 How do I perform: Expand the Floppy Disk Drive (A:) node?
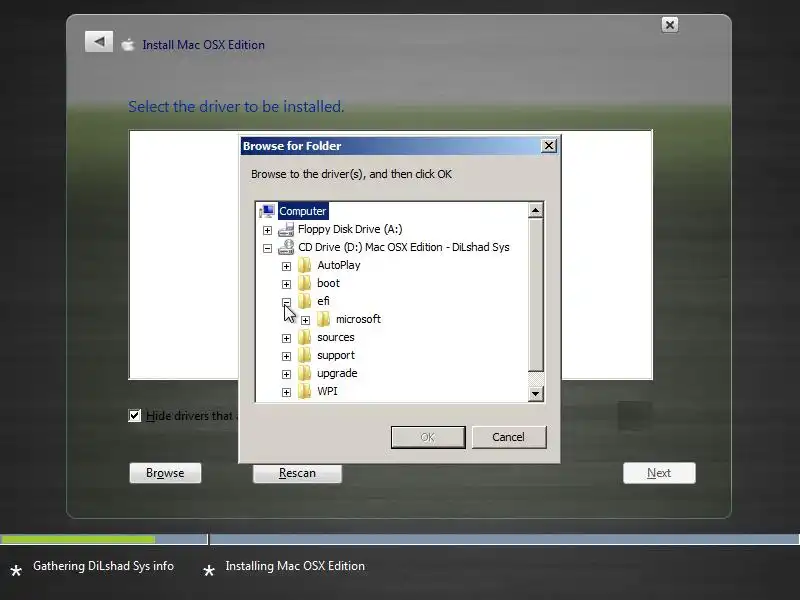point(267,230)
